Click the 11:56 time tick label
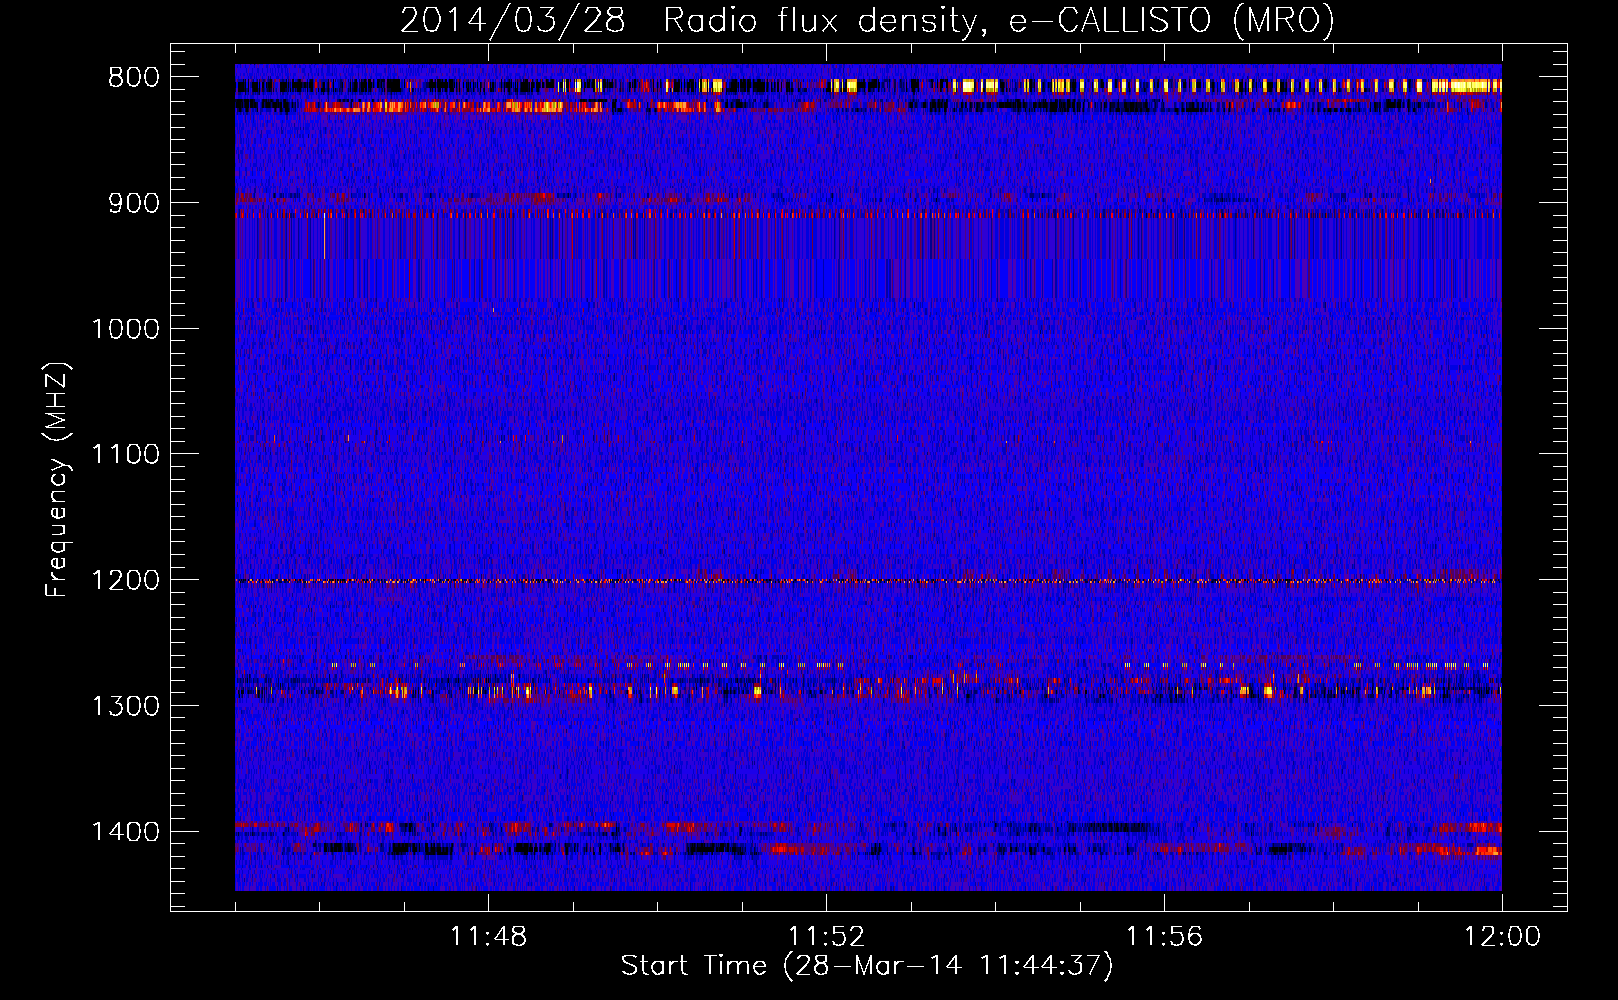The width and height of the screenshot is (1618, 1000). (1164, 937)
